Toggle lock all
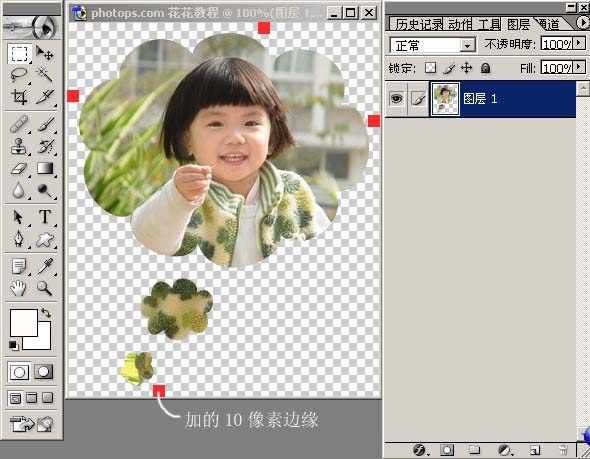Image resolution: width=590 pixels, height=459 pixels. (485, 68)
